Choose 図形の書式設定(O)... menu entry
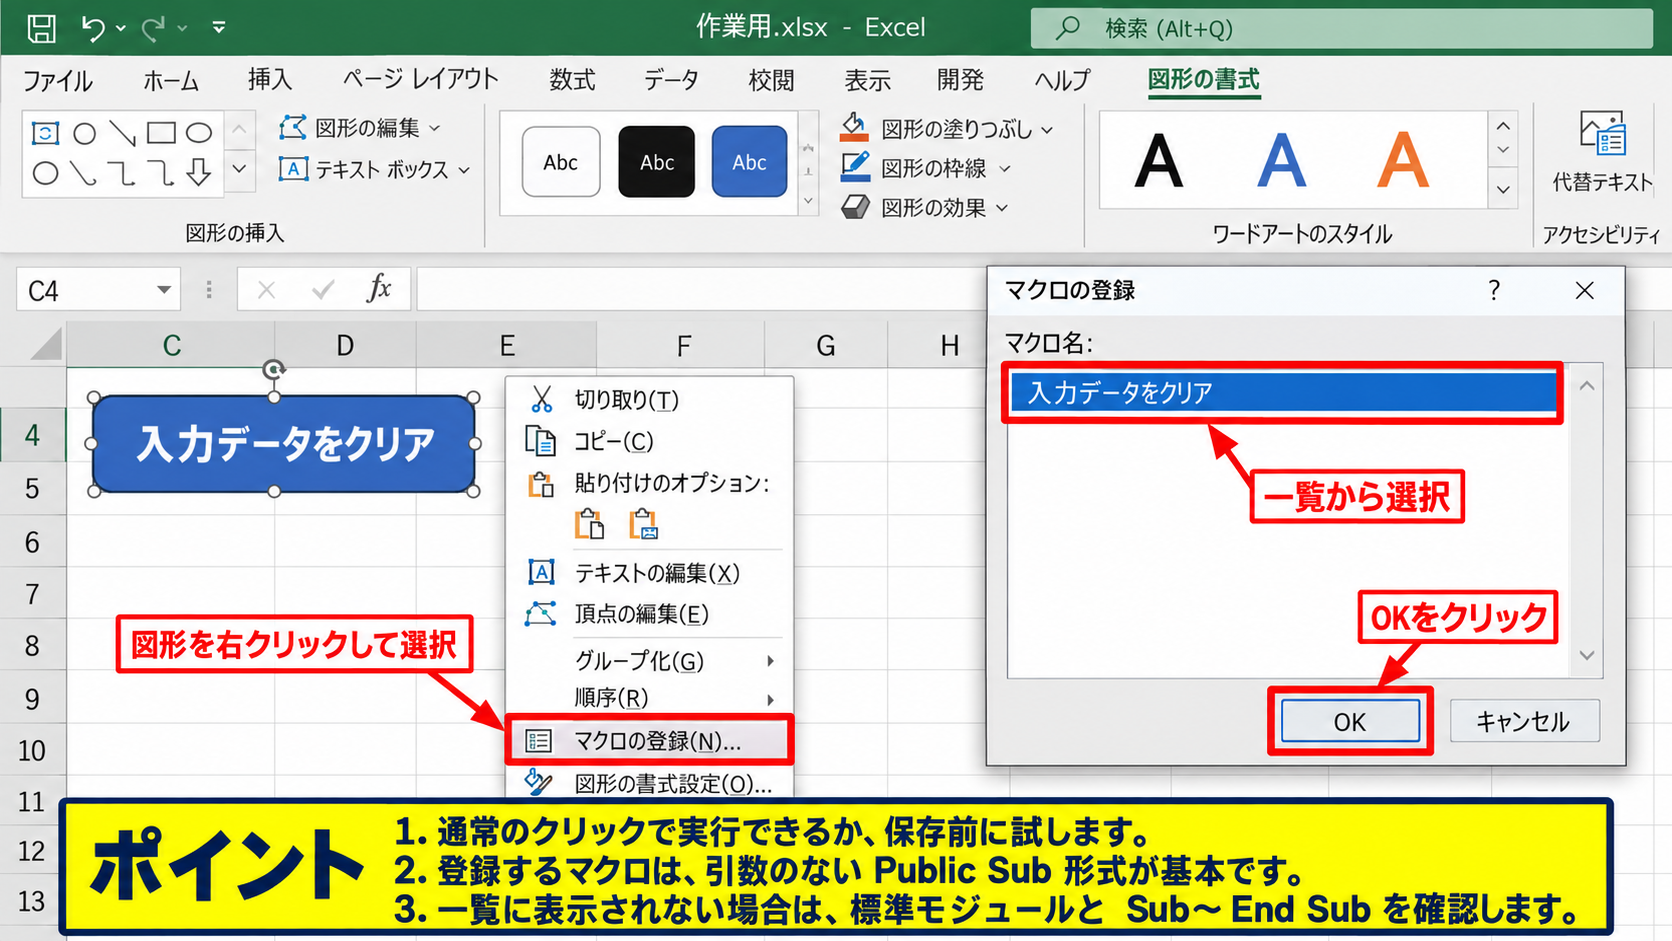This screenshot has width=1672, height=941. (650, 783)
